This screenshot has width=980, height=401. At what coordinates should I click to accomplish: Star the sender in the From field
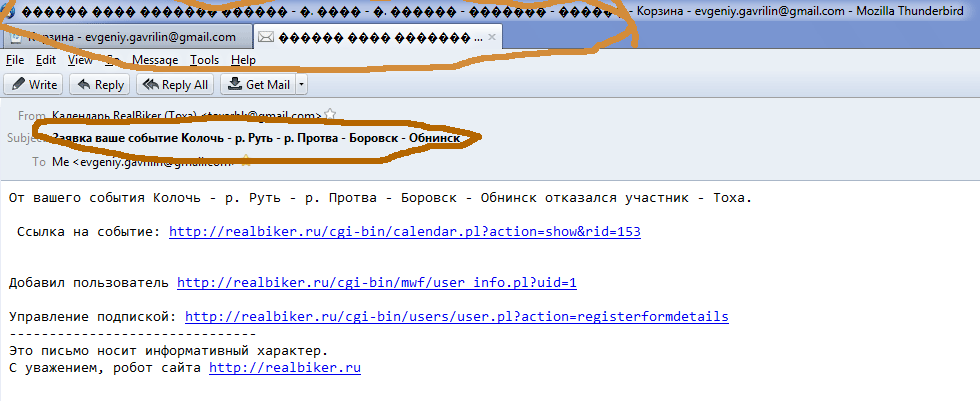pos(330,115)
